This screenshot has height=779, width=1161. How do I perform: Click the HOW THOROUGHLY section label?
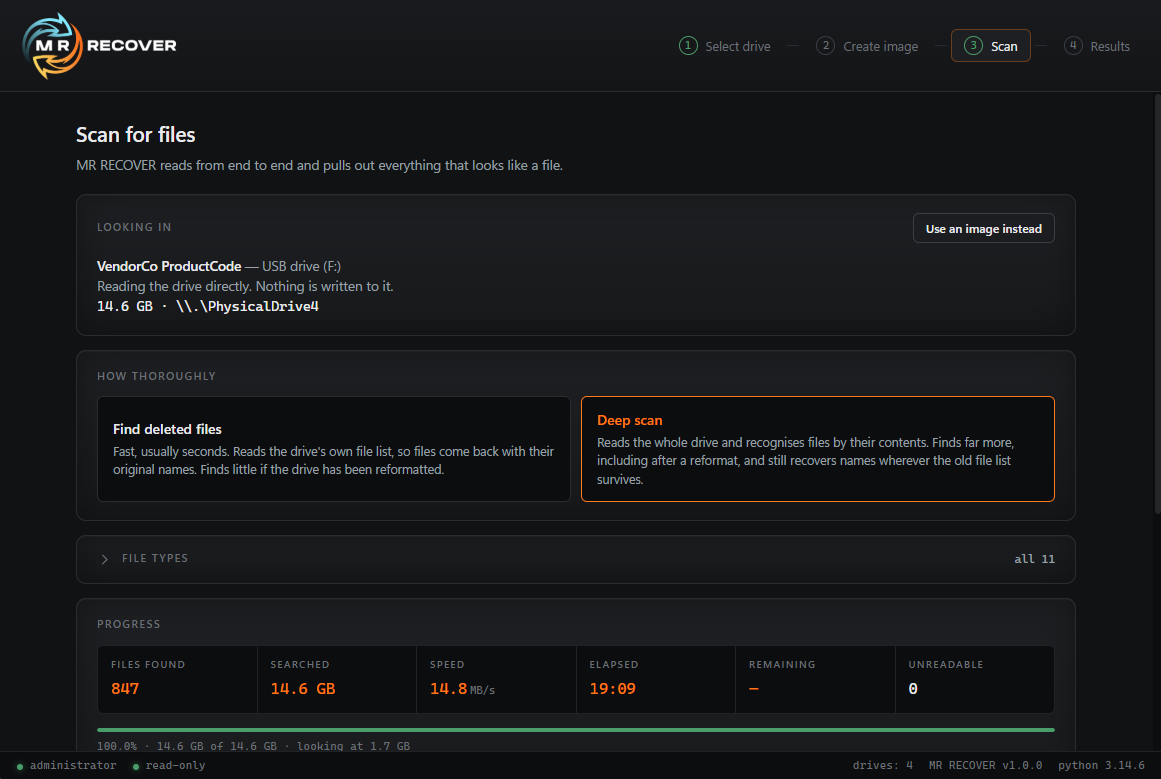pyautogui.click(x=156, y=376)
